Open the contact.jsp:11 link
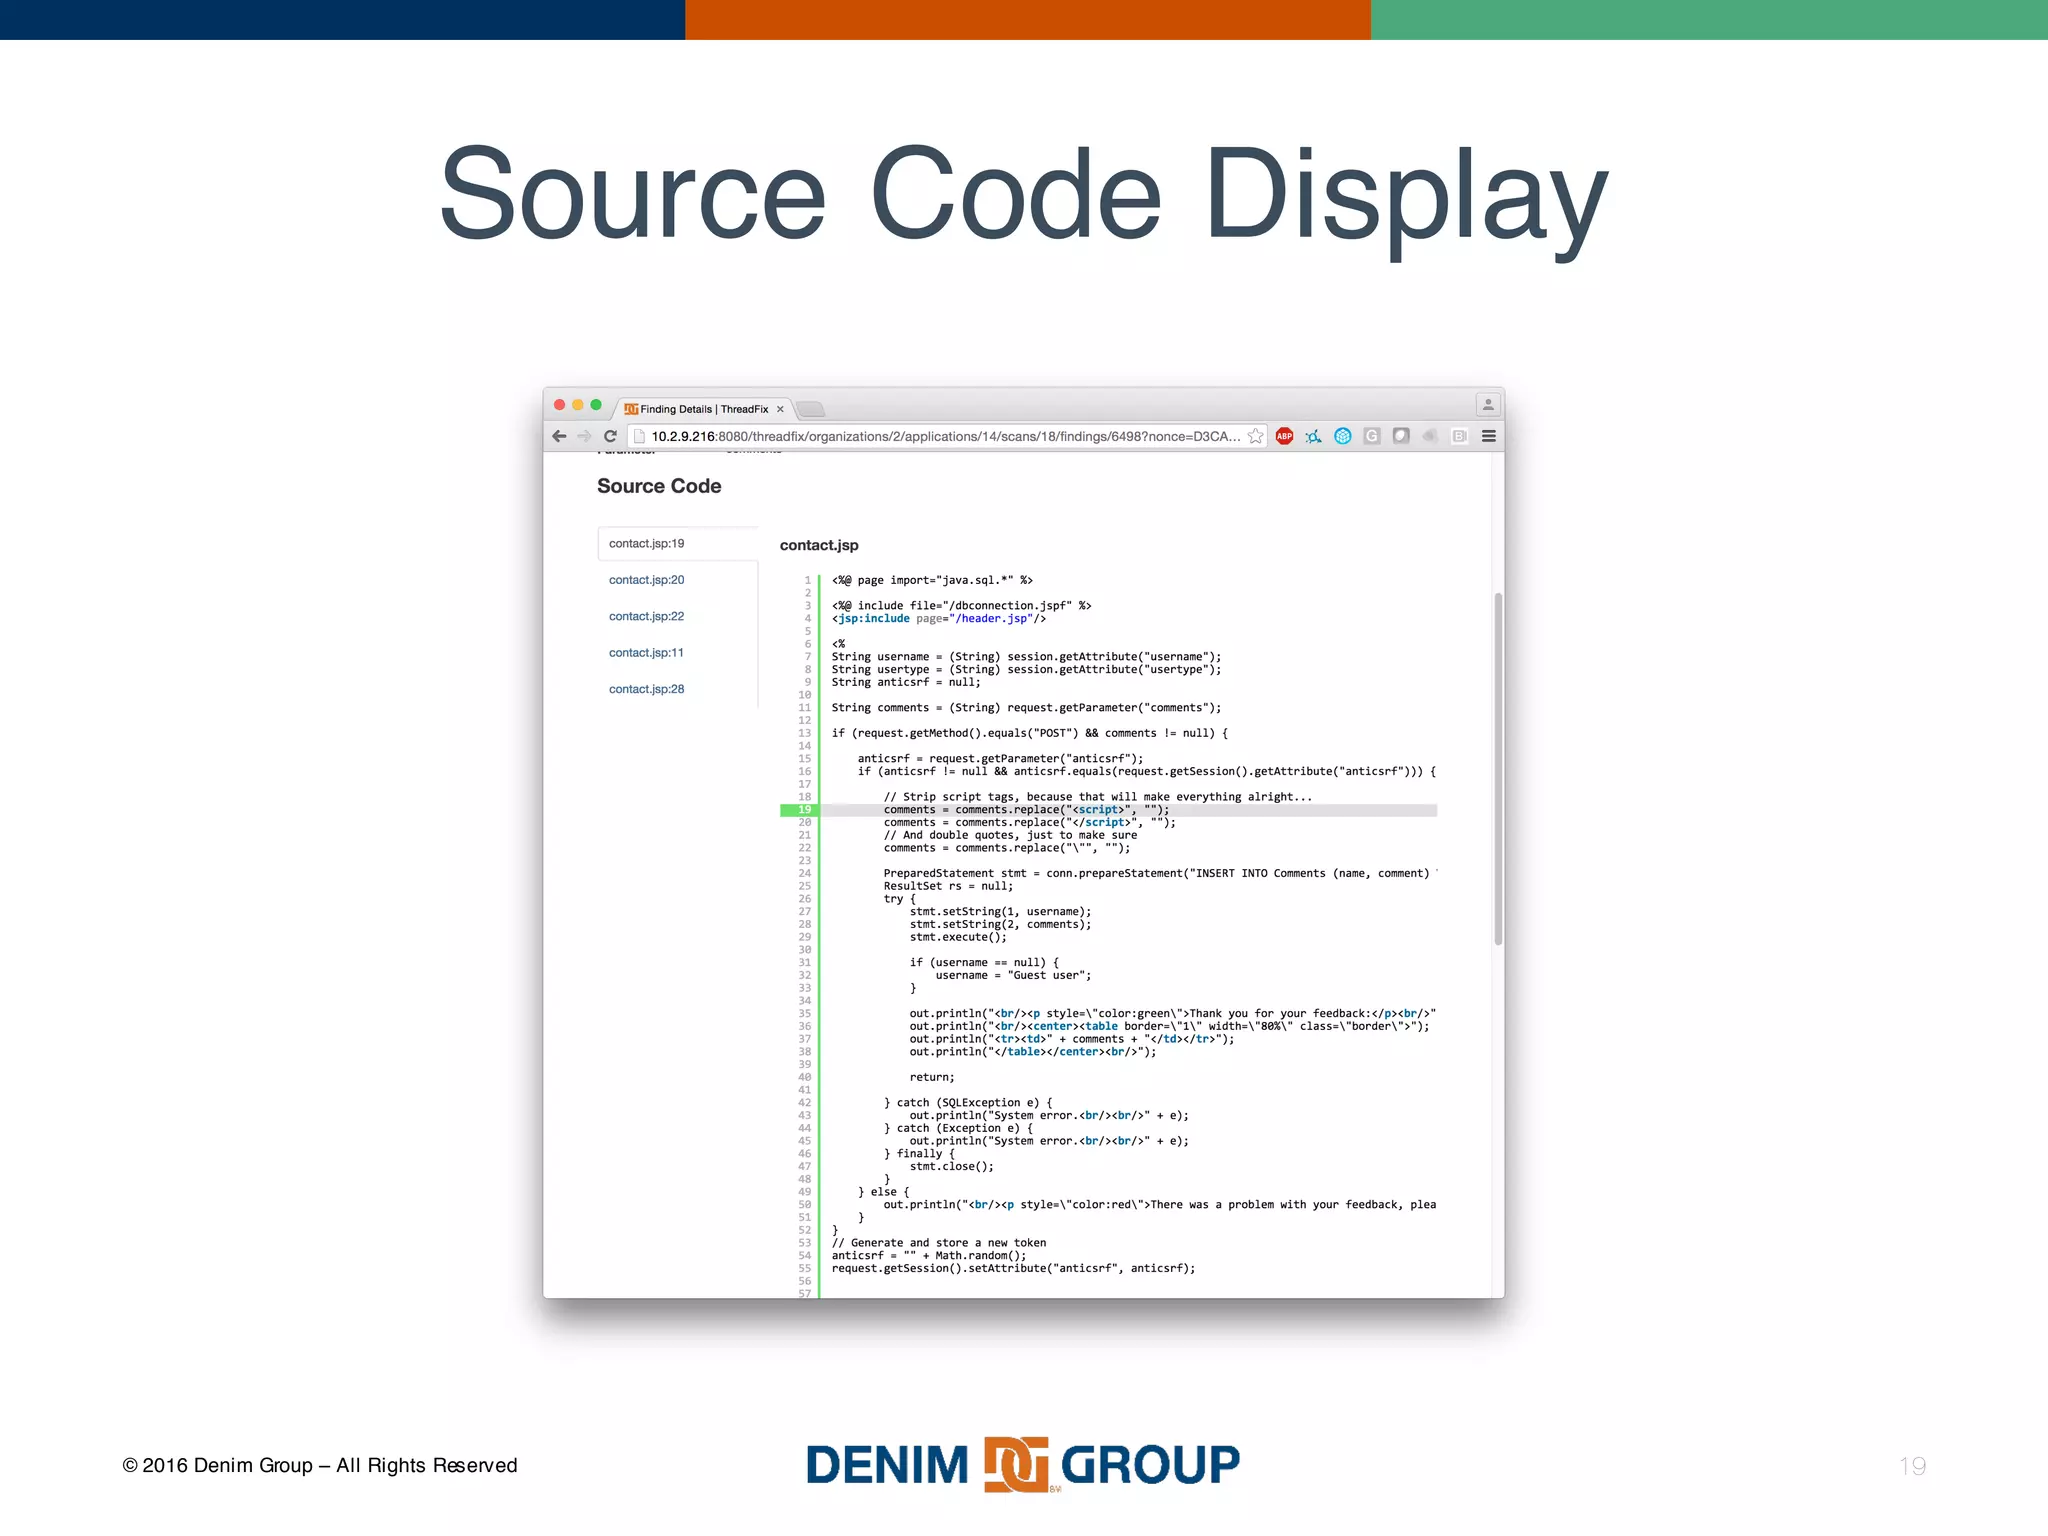 point(647,653)
